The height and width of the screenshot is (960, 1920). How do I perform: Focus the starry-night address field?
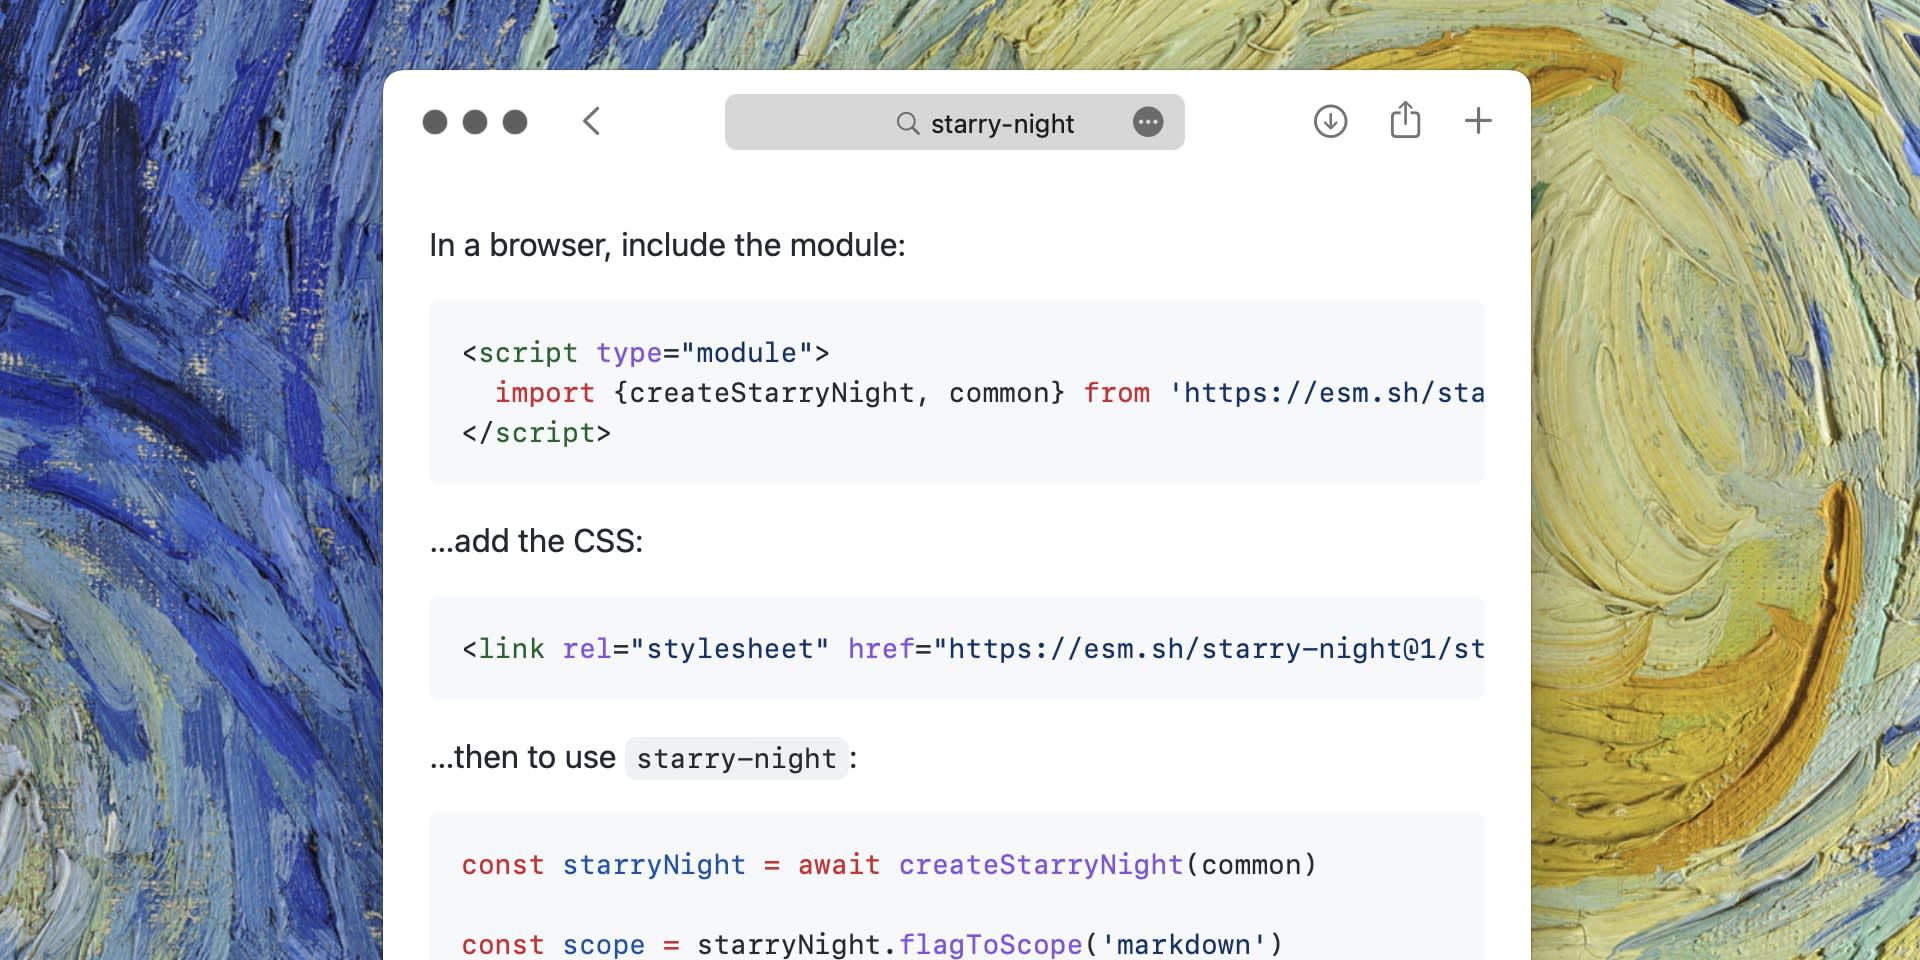[x=954, y=122]
